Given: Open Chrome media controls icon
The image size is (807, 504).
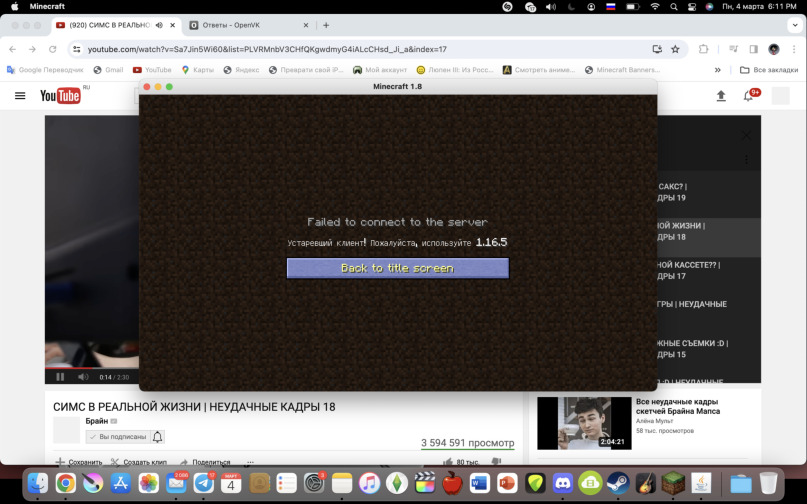Looking at the screenshot, I should point(733,49).
